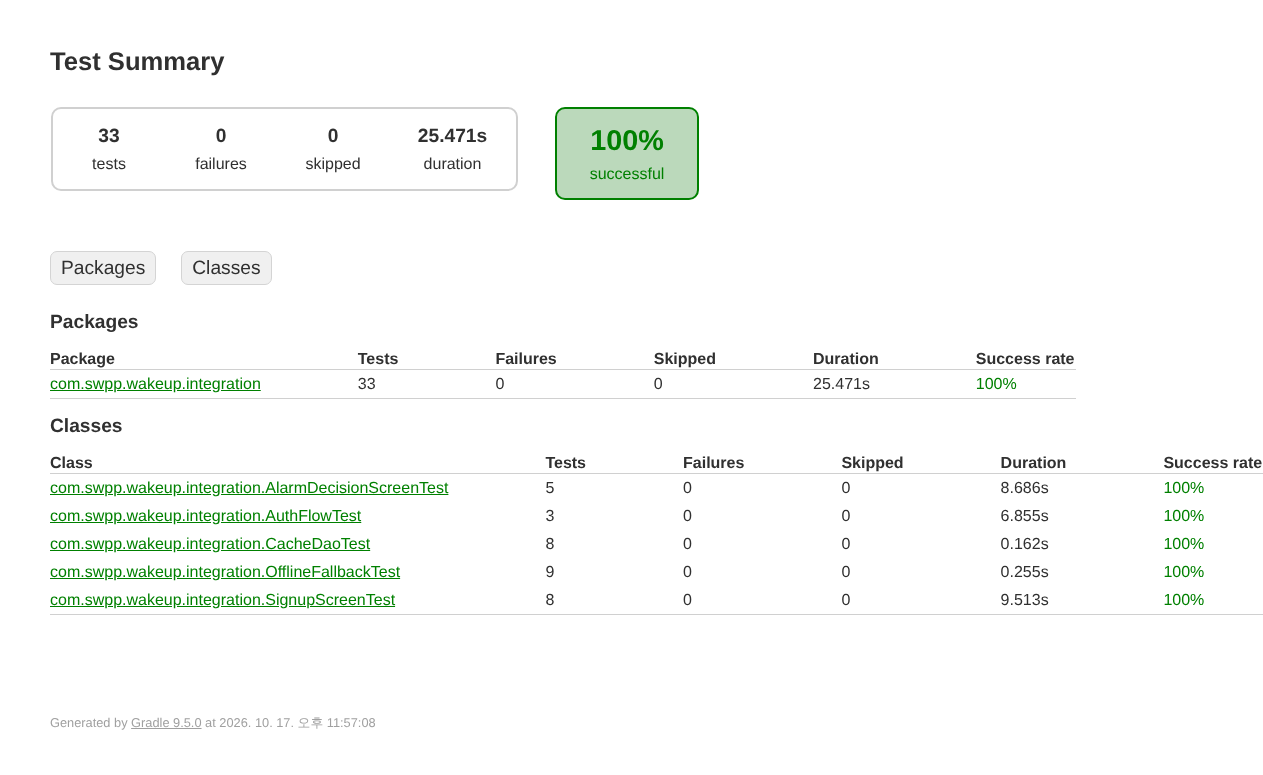Click the 25.471s duration in package row

(x=841, y=384)
